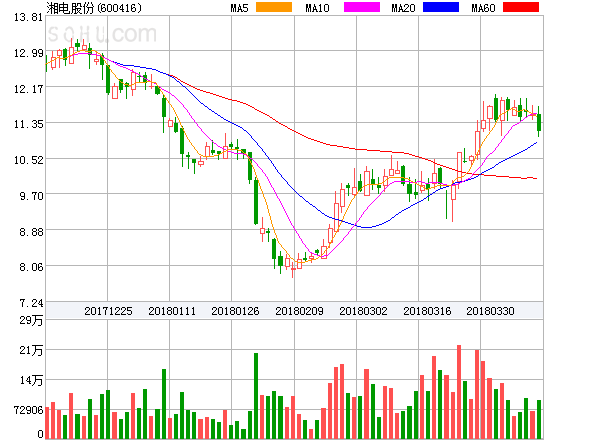The width and height of the screenshot is (600, 440).
Task: Click the tallest red volume bar
Action: [x=459, y=392]
